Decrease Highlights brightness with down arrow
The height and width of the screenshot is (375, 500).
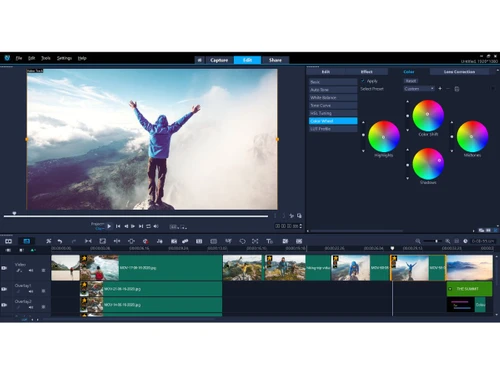point(363,151)
